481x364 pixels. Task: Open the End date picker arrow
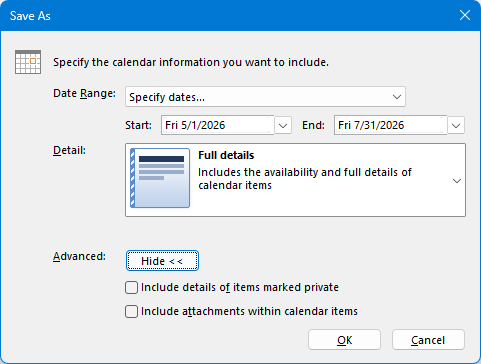(x=456, y=126)
